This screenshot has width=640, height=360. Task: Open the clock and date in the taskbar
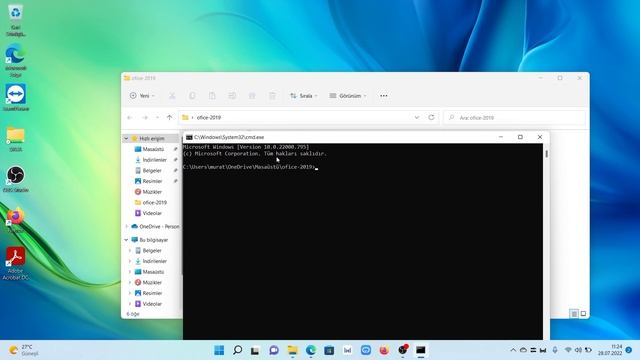(610, 350)
